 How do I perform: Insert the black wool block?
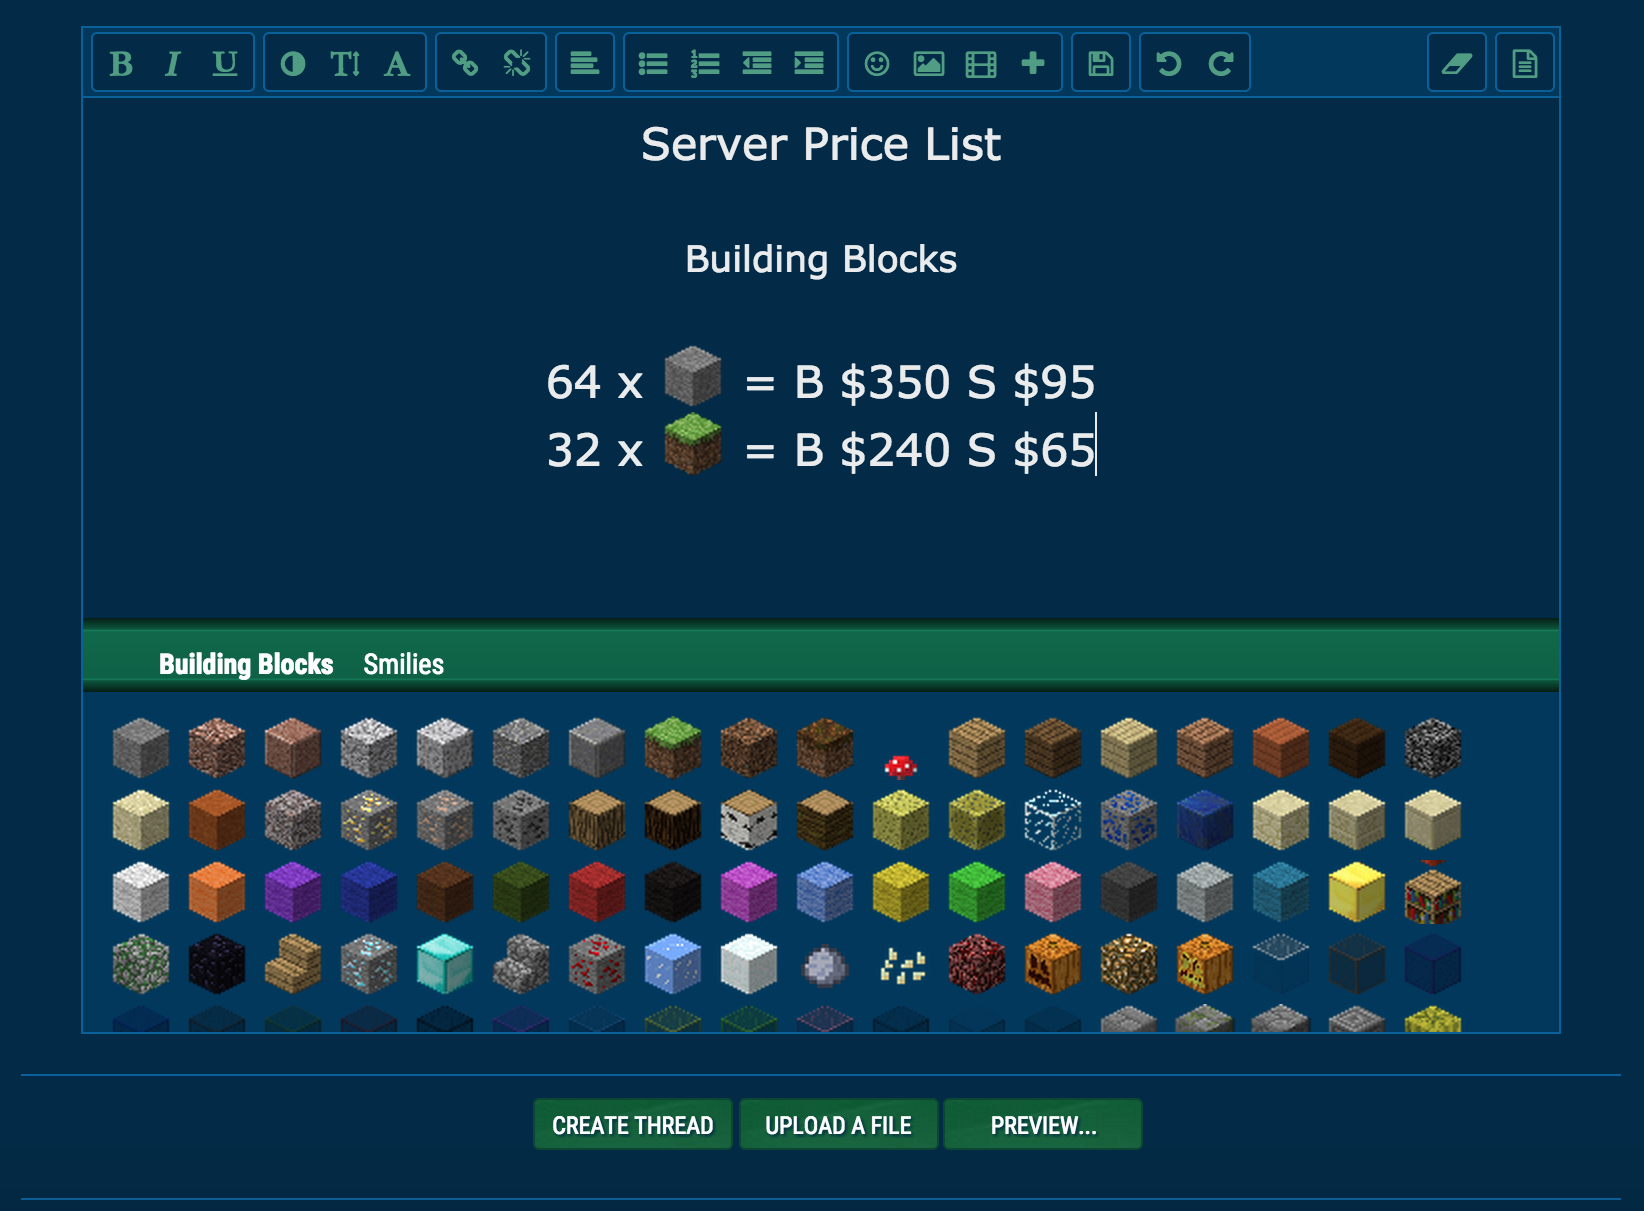pos(673,891)
